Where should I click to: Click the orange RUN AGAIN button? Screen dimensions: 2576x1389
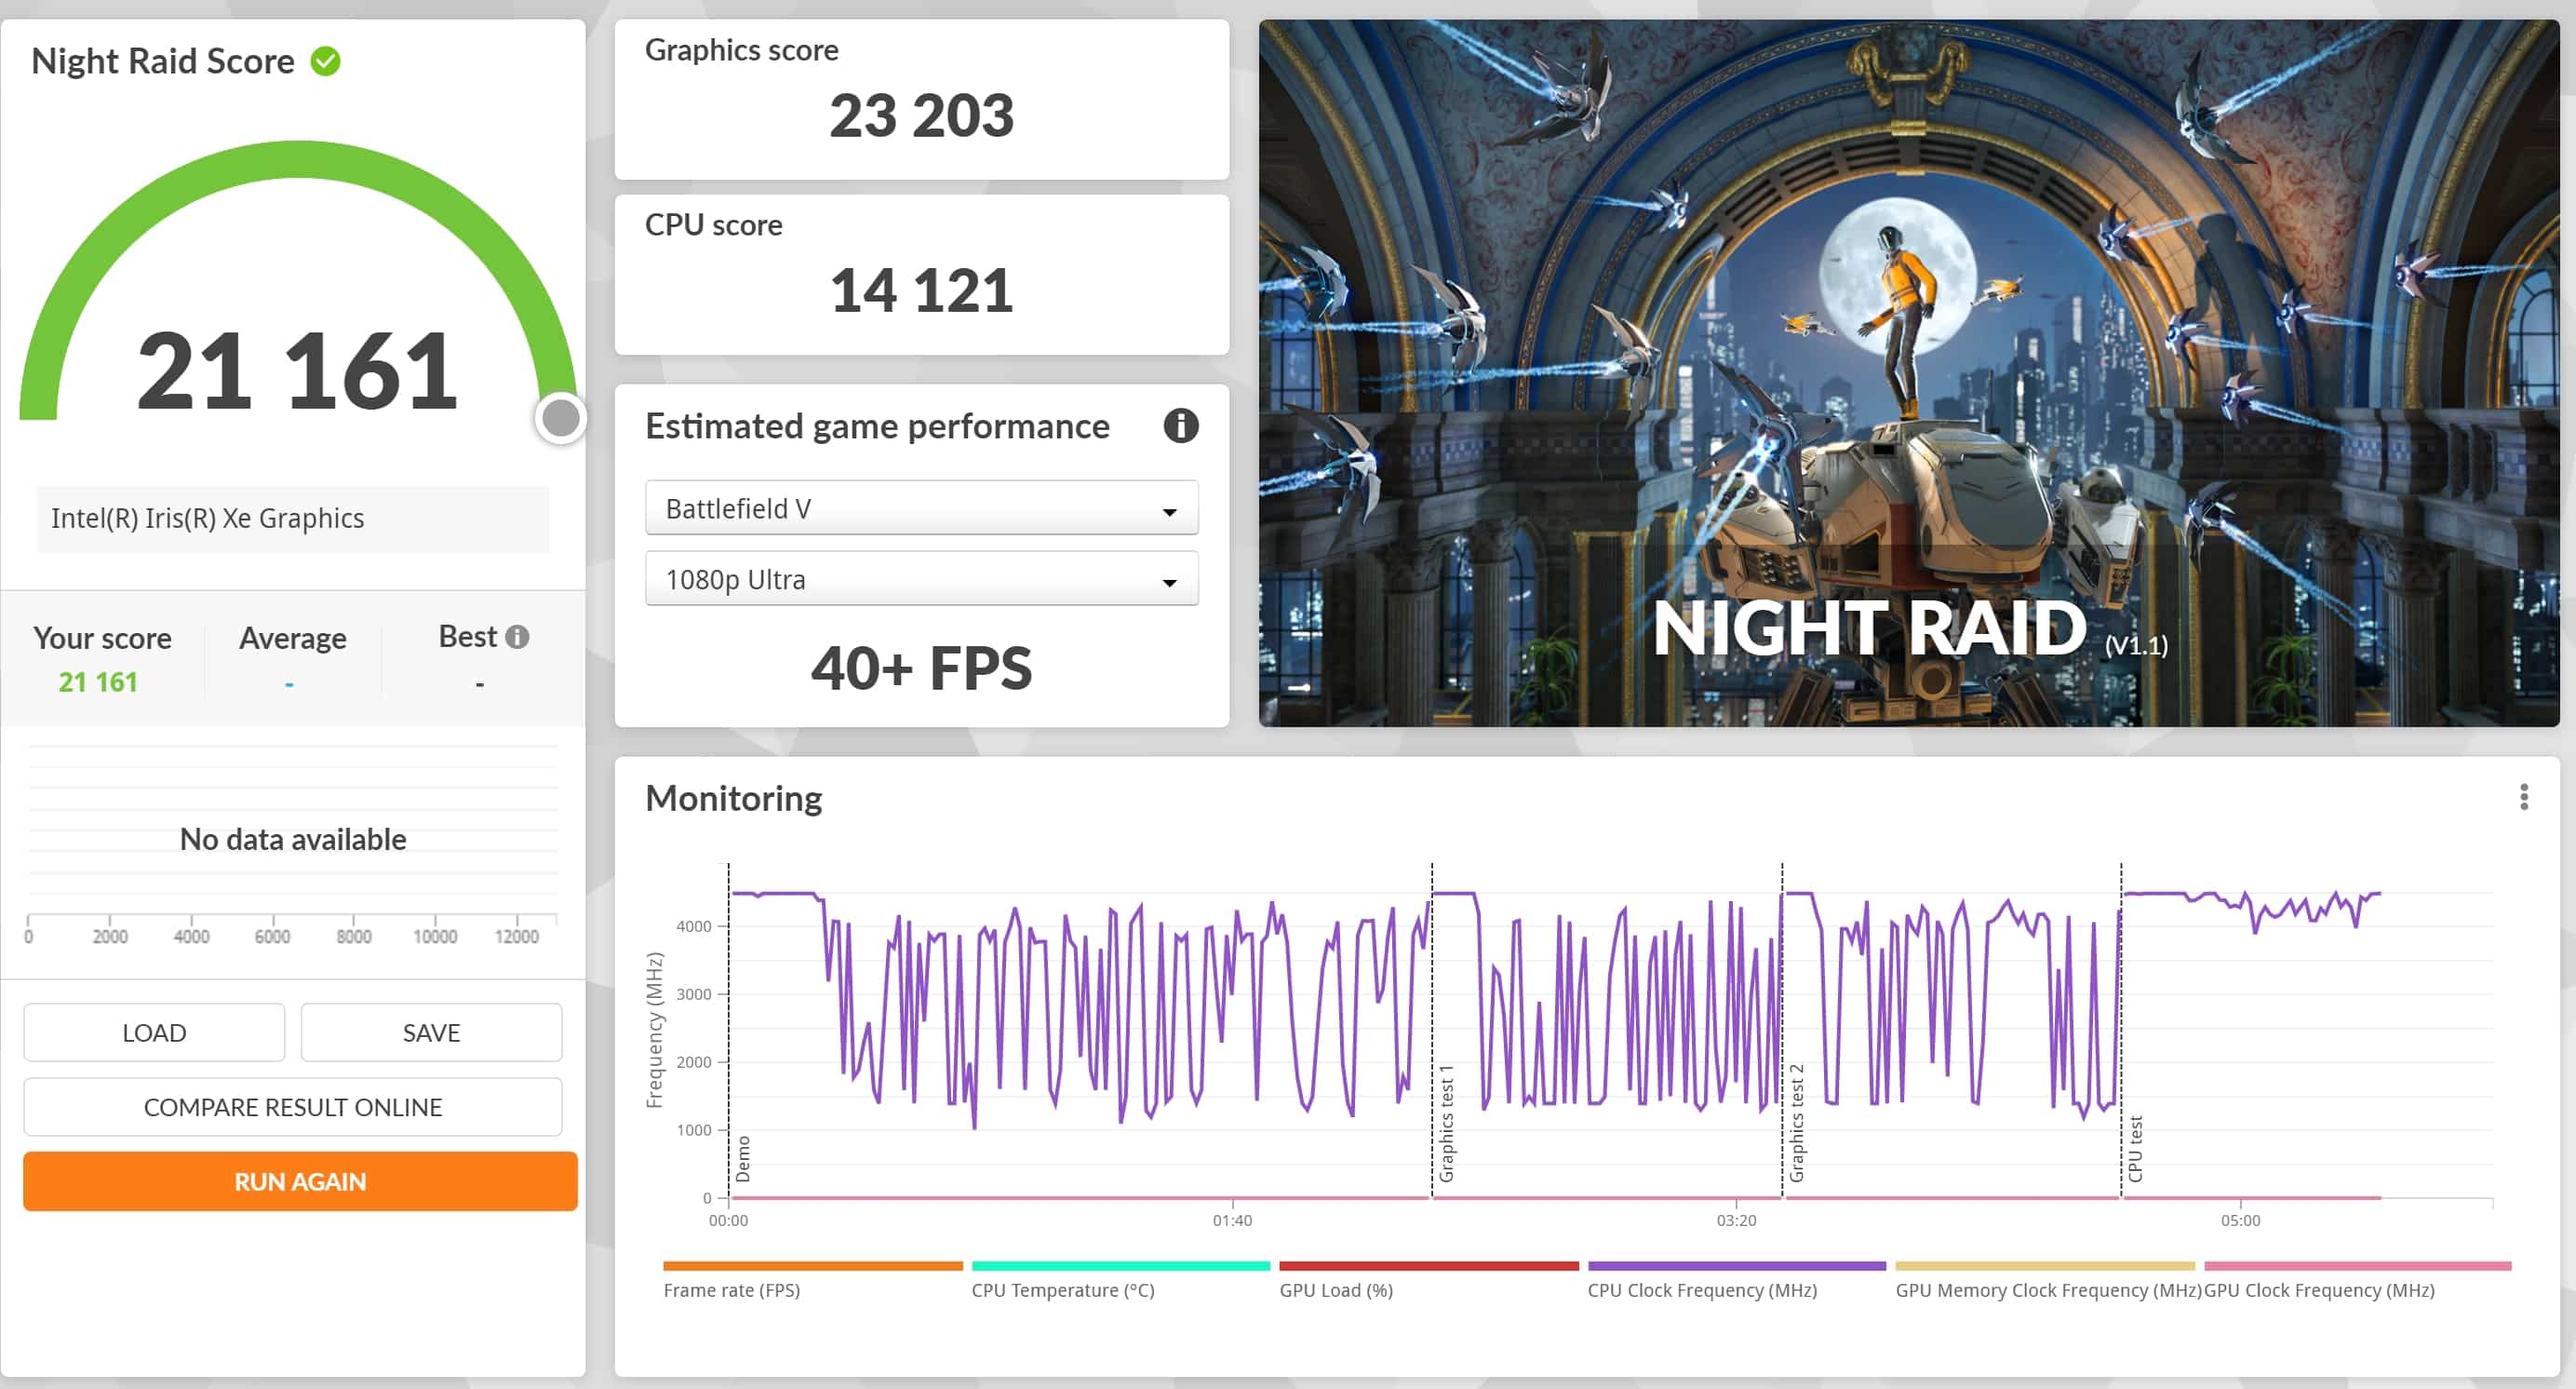coord(300,1181)
